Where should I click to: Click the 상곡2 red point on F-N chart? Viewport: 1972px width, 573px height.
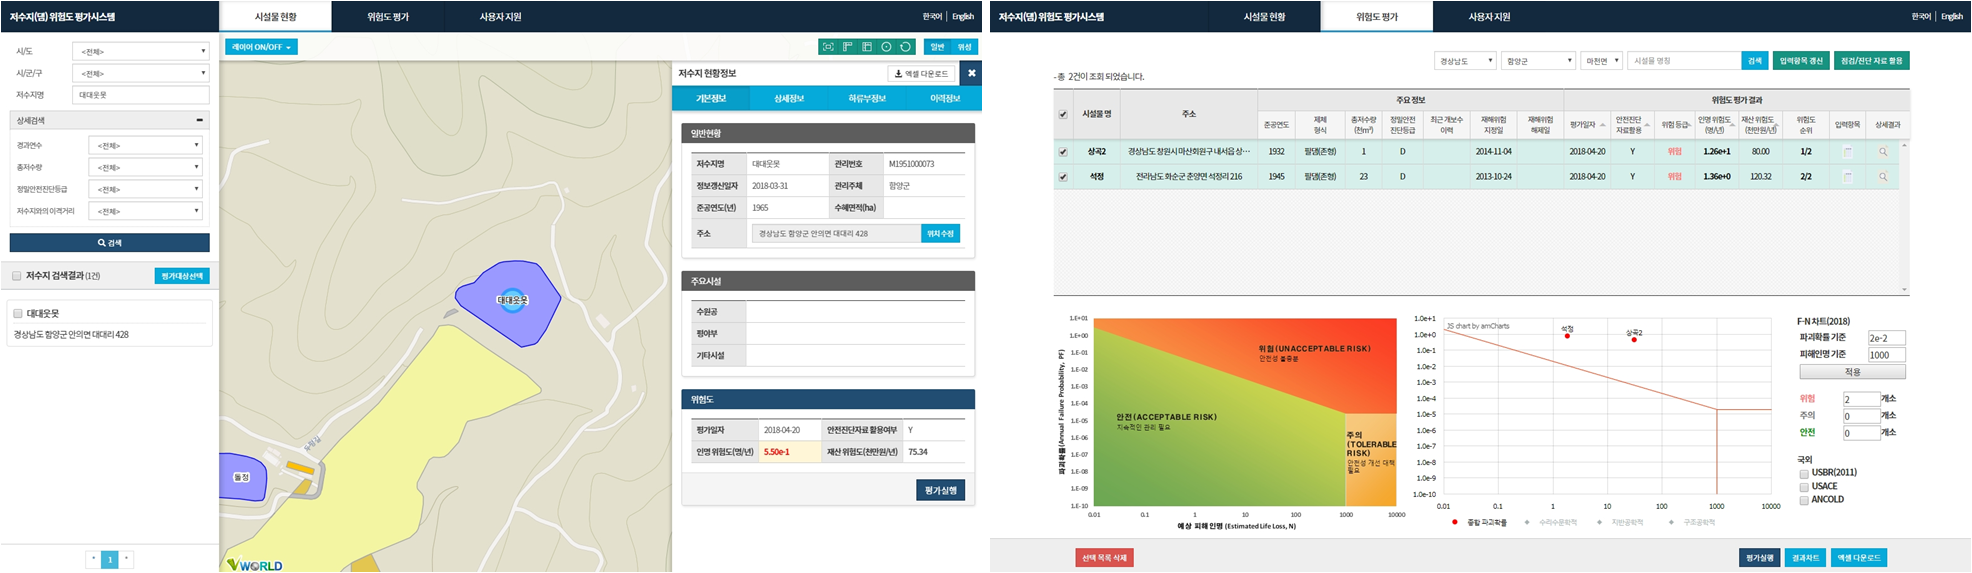pyautogui.click(x=1634, y=340)
